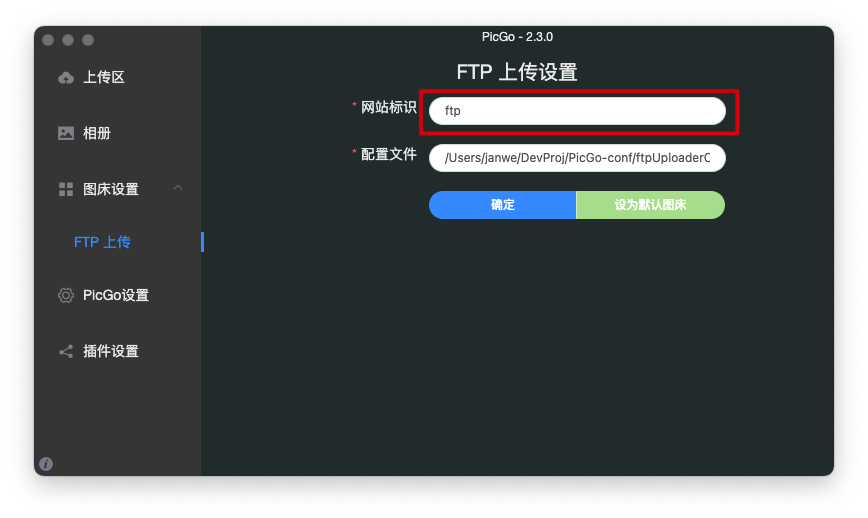Open the PicGo设置 menu label

pos(116,295)
